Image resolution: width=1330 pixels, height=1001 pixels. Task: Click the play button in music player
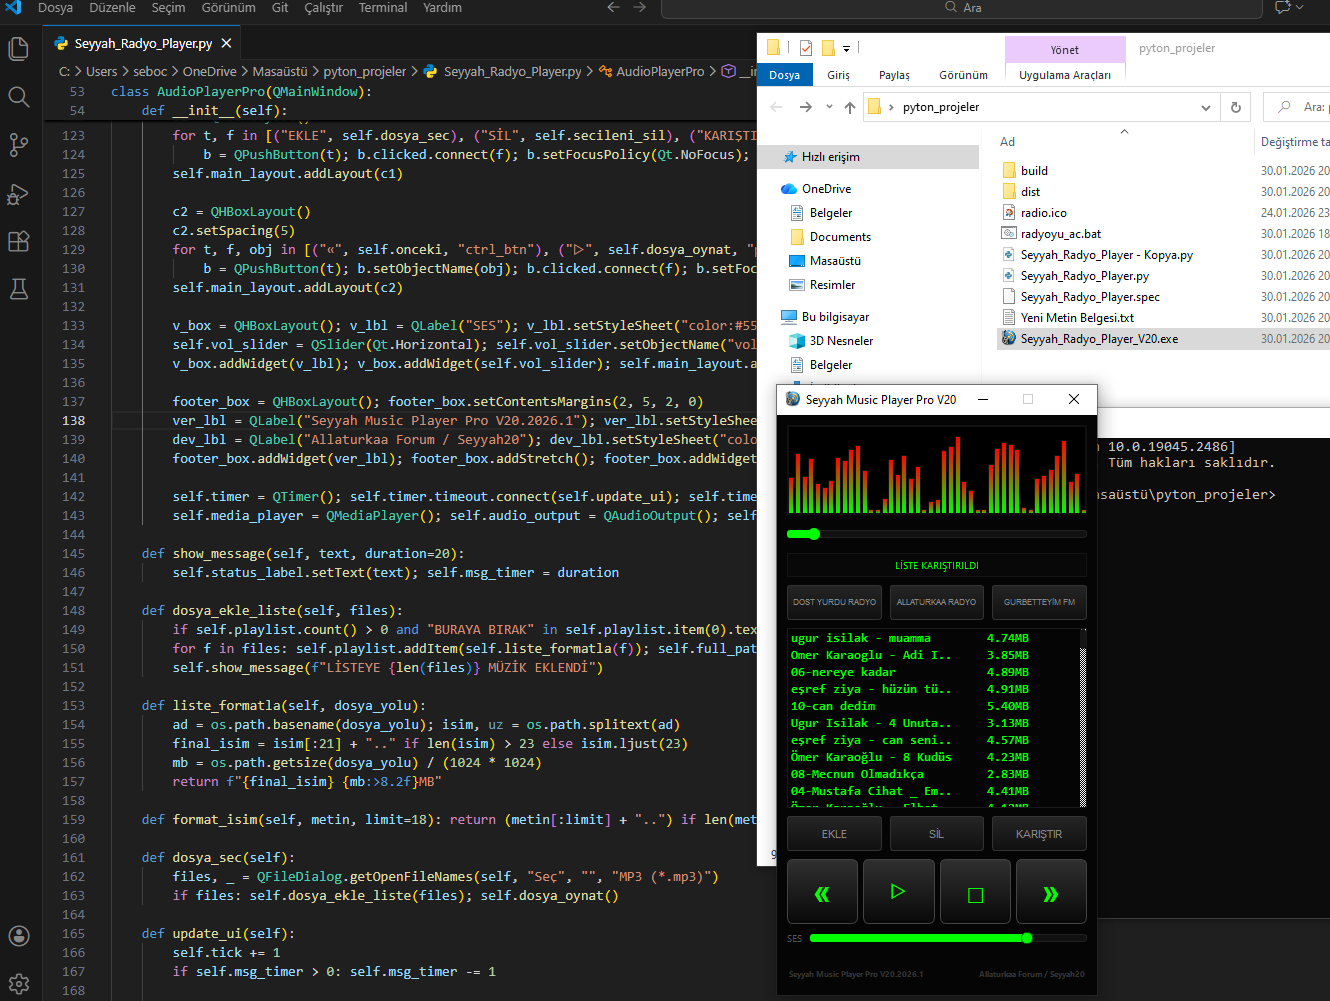898,891
